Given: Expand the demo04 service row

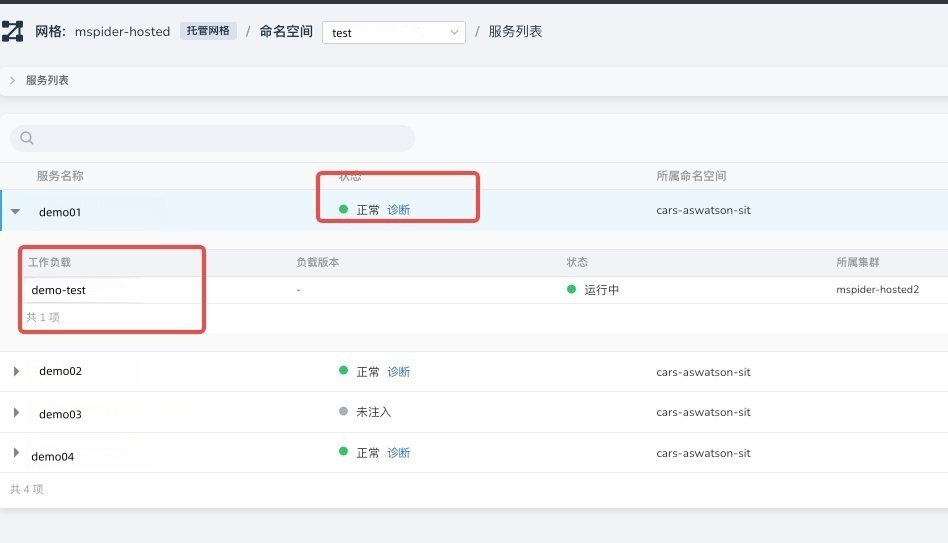Looking at the screenshot, I should tap(16, 453).
